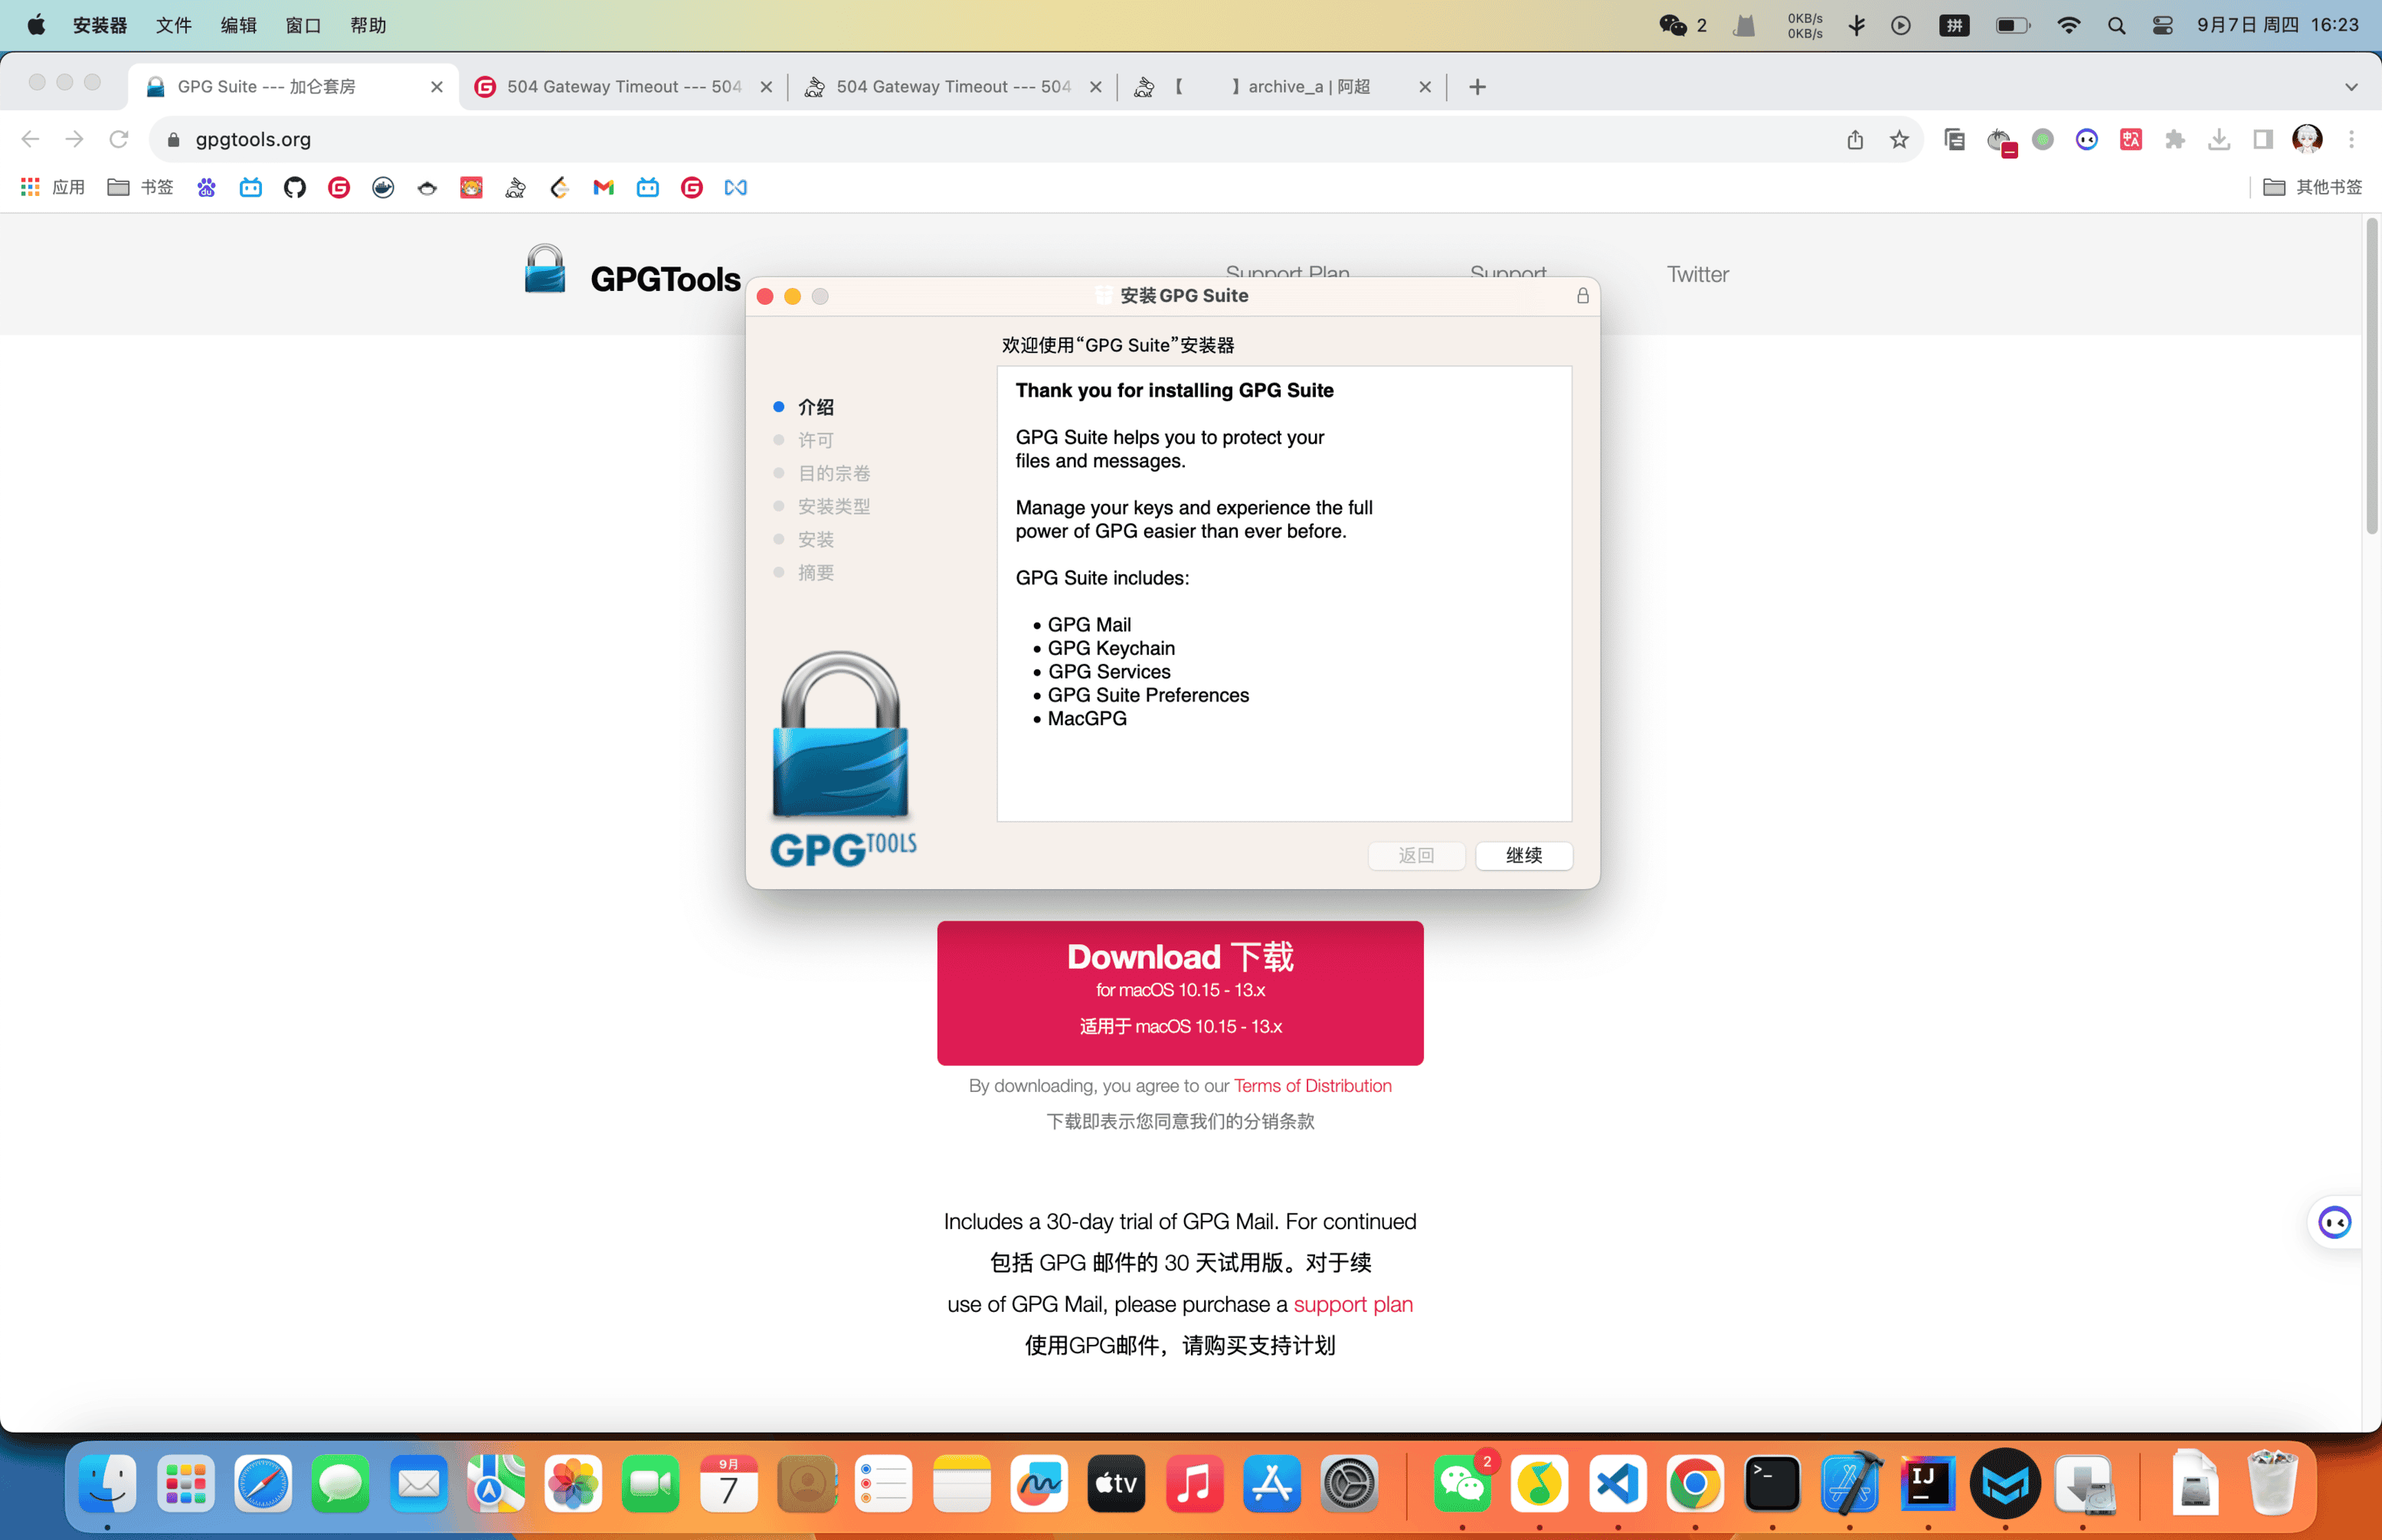The image size is (2382, 1540).
Task: Toggle Chrome side panel icon
Action: (x=2262, y=139)
